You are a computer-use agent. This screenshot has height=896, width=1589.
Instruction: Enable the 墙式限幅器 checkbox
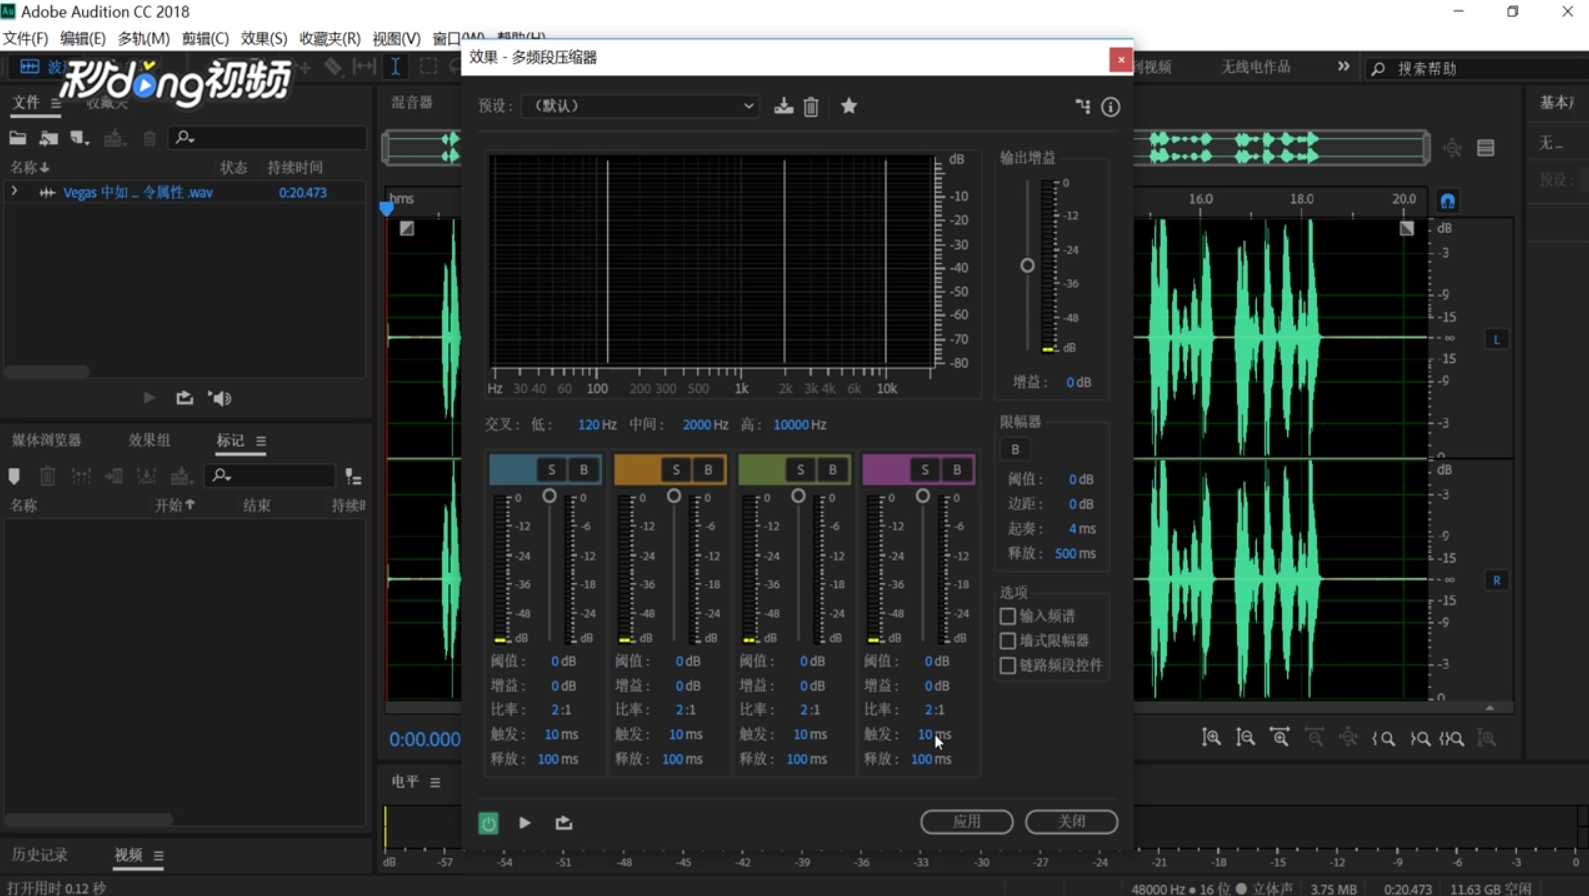click(x=1008, y=641)
